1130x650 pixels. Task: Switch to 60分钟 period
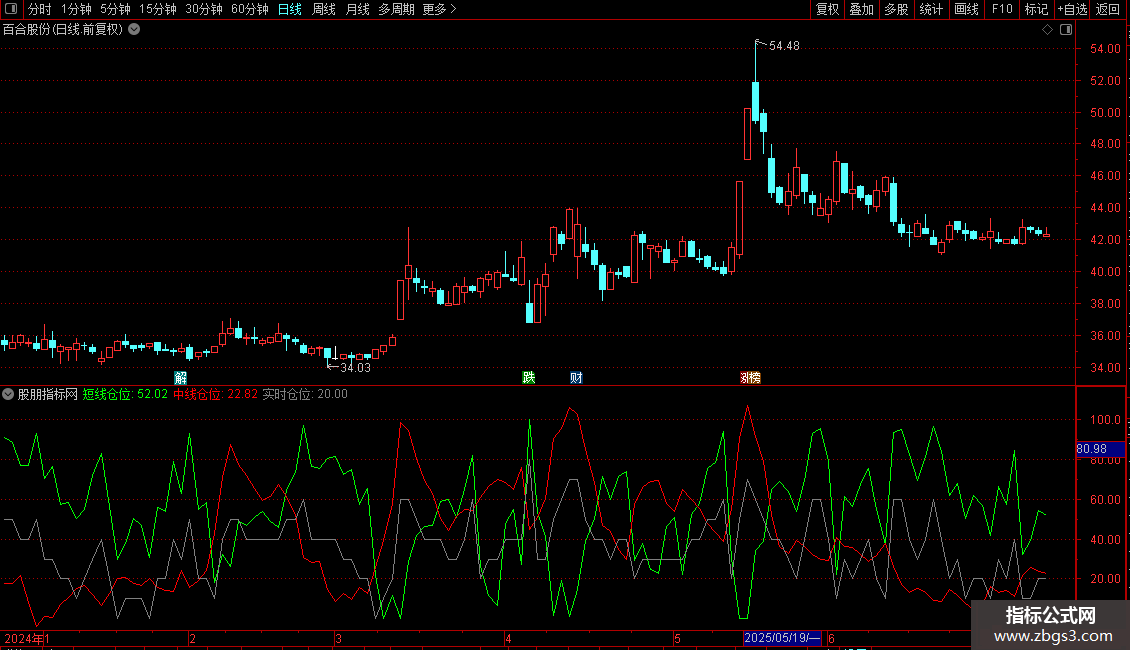point(250,9)
